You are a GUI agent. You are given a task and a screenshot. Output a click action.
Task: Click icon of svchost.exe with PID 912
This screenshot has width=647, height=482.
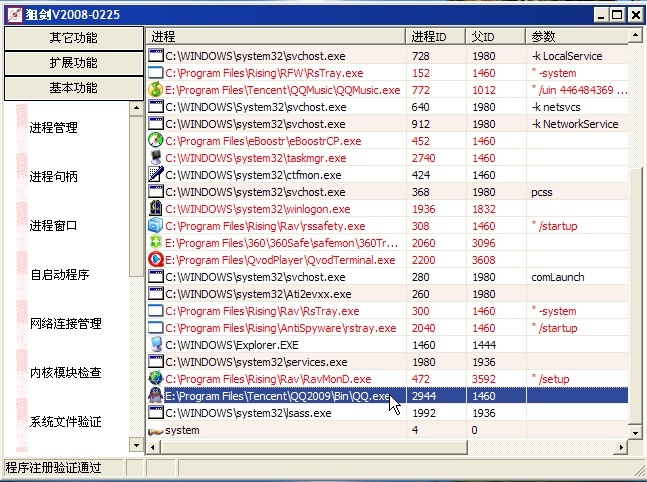pyautogui.click(x=156, y=124)
